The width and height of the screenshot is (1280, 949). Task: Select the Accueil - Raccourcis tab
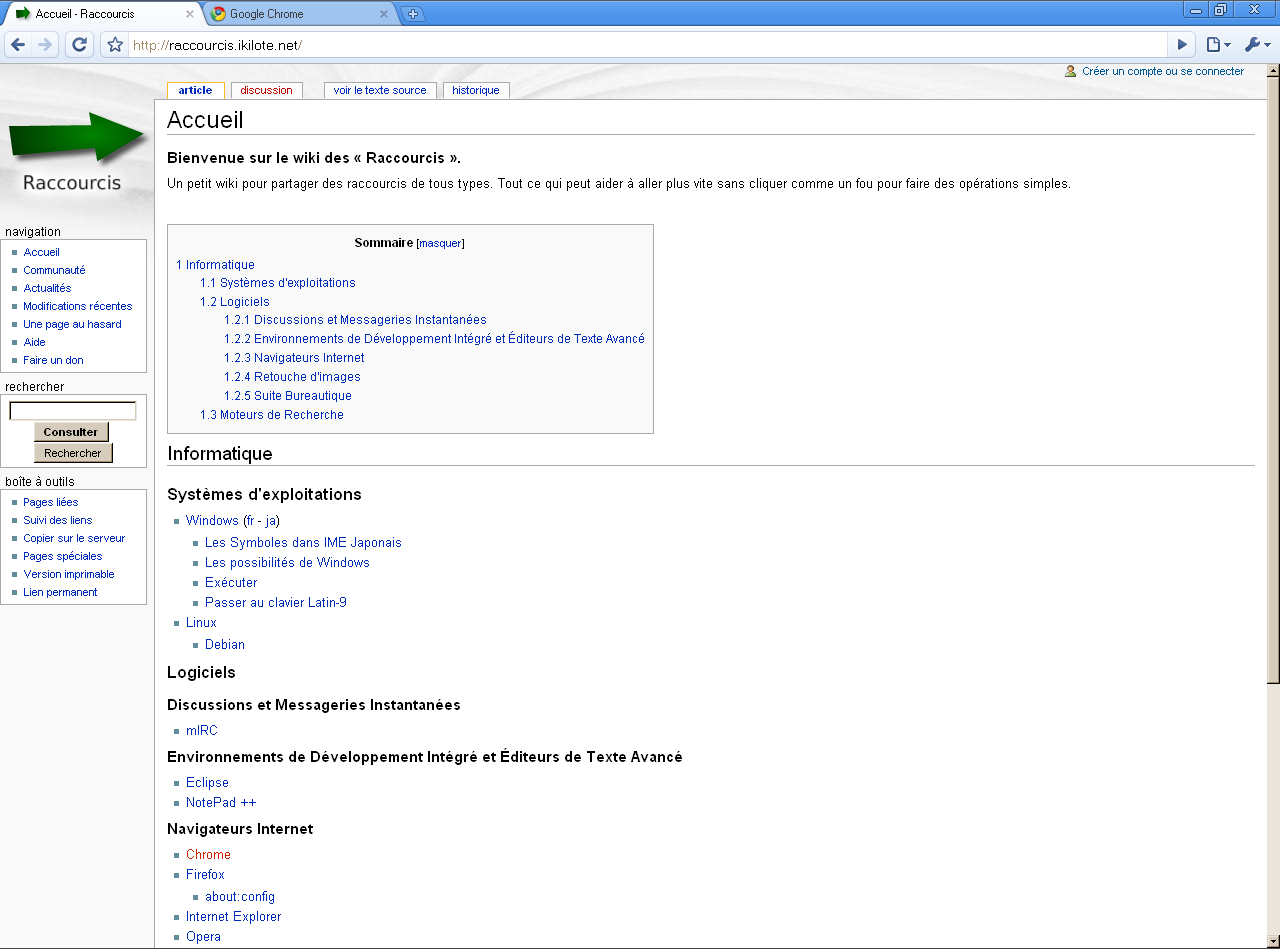[102, 14]
